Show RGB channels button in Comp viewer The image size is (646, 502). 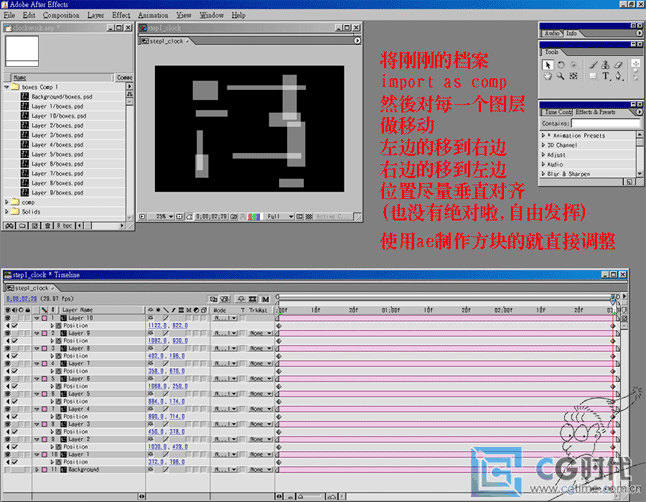255,216
